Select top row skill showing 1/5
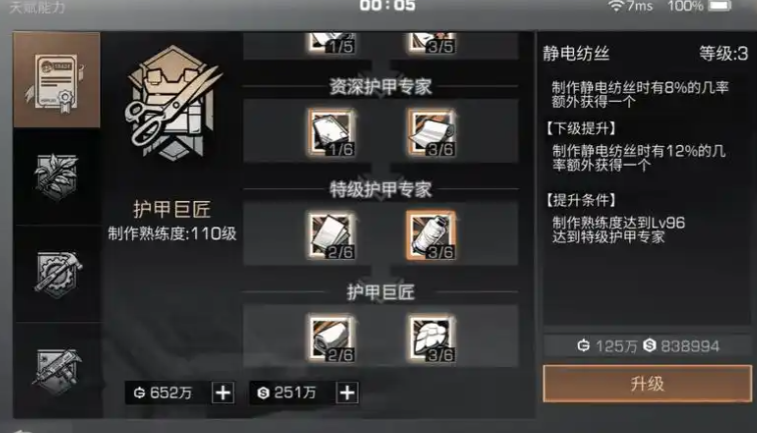 331,43
